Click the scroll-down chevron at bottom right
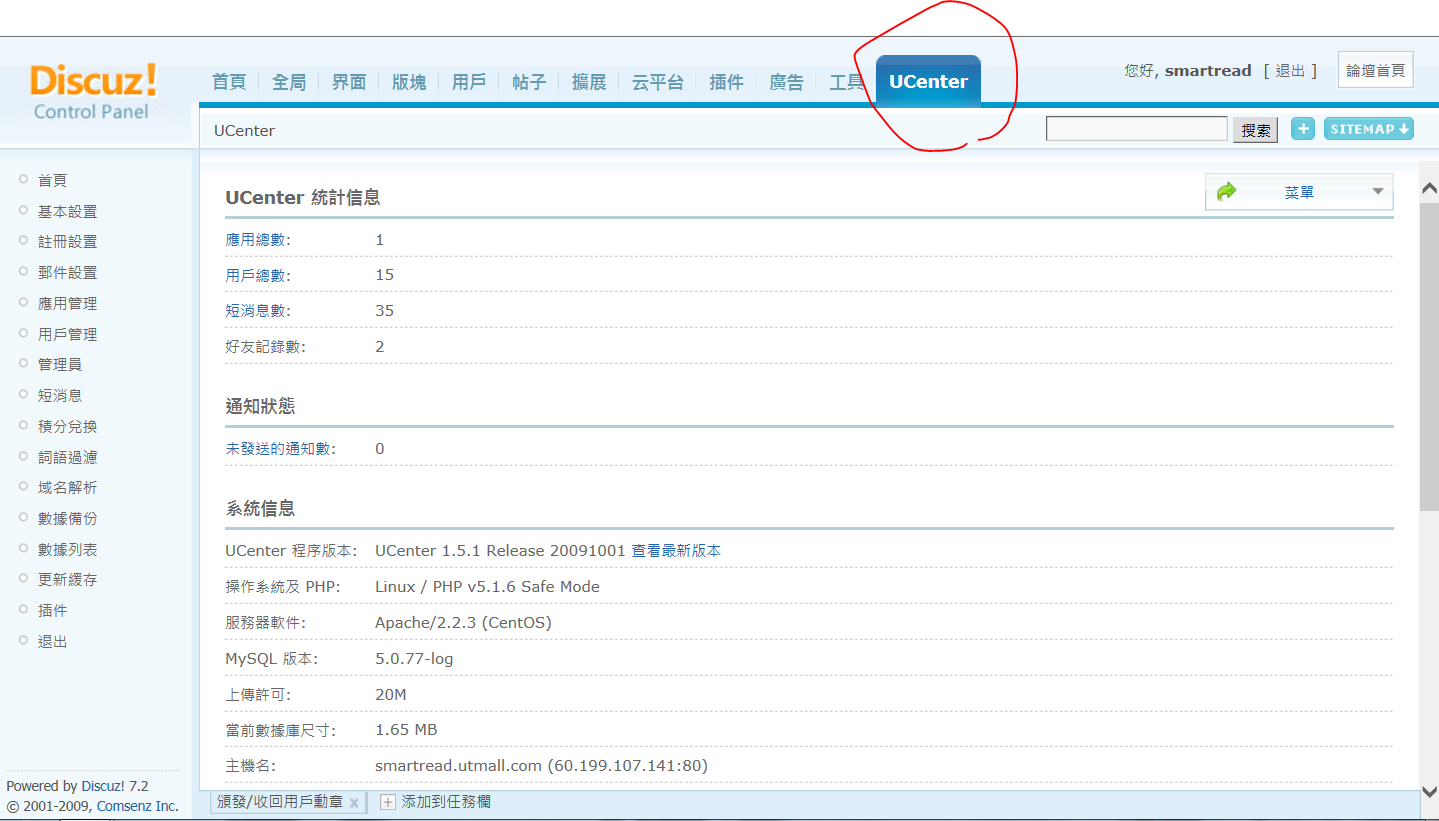Viewport: 1439px width, 821px height. point(1429,791)
